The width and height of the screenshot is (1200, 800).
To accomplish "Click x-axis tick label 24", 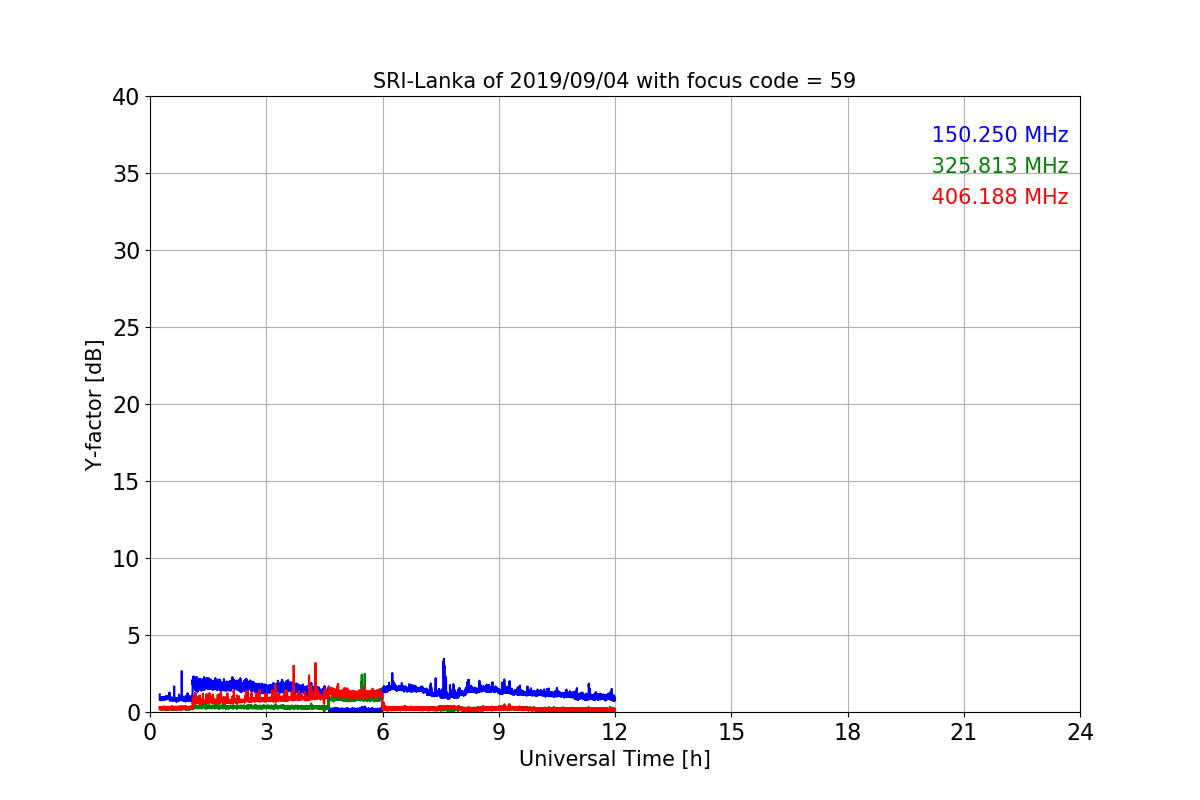I will [1080, 732].
